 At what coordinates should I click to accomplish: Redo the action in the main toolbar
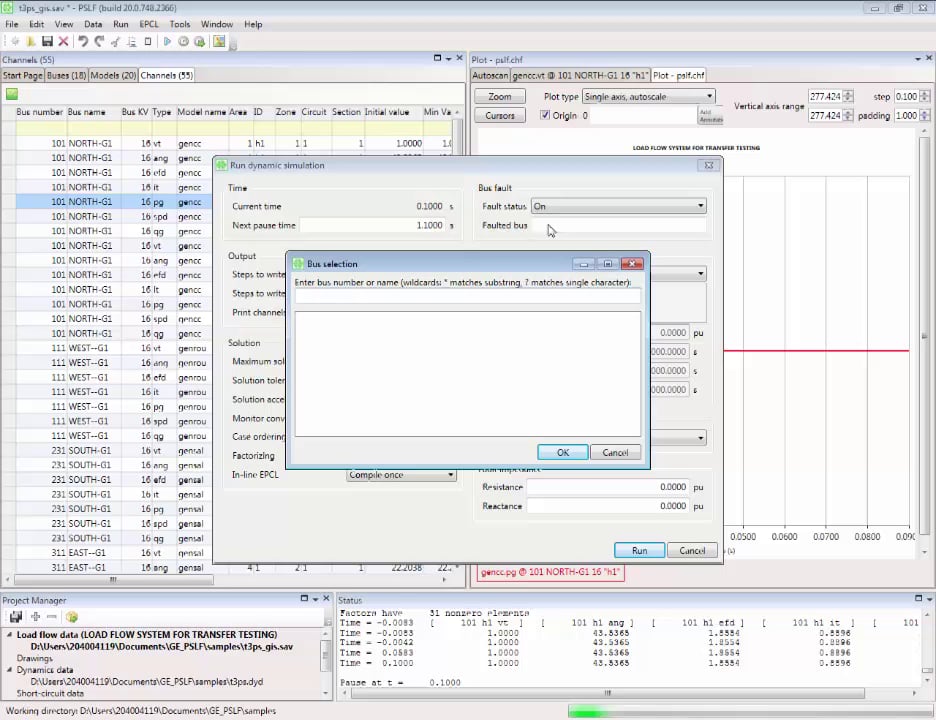pos(99,41)
